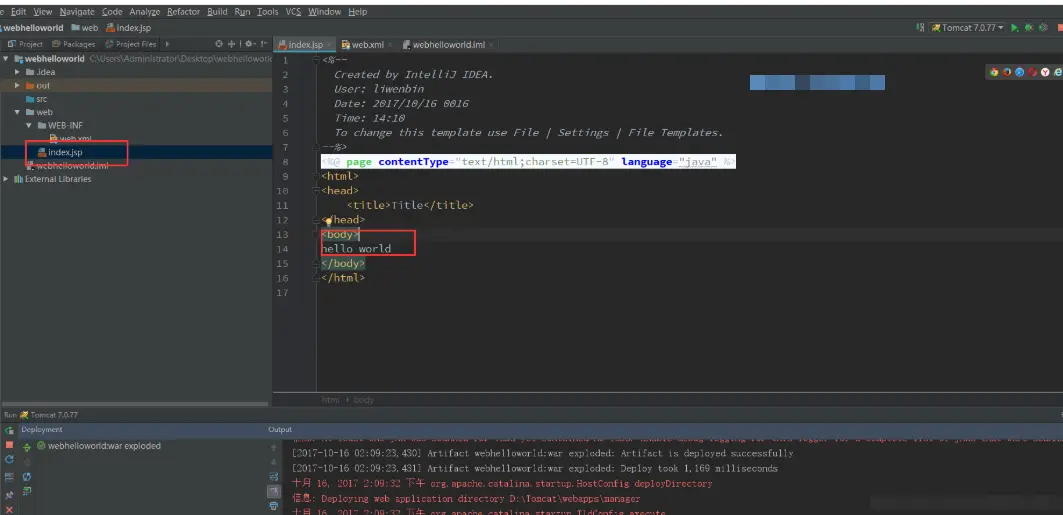Click the scroll from source target icon
The height and width of the screenshot is (515, 1063).
click(x=219, y=44)
